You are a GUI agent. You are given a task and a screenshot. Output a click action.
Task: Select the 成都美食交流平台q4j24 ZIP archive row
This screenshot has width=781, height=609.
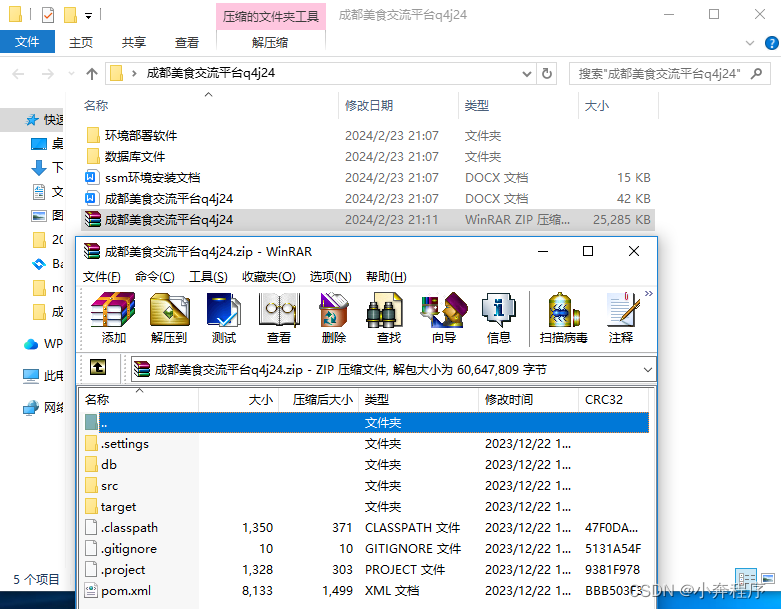point(368,220)
